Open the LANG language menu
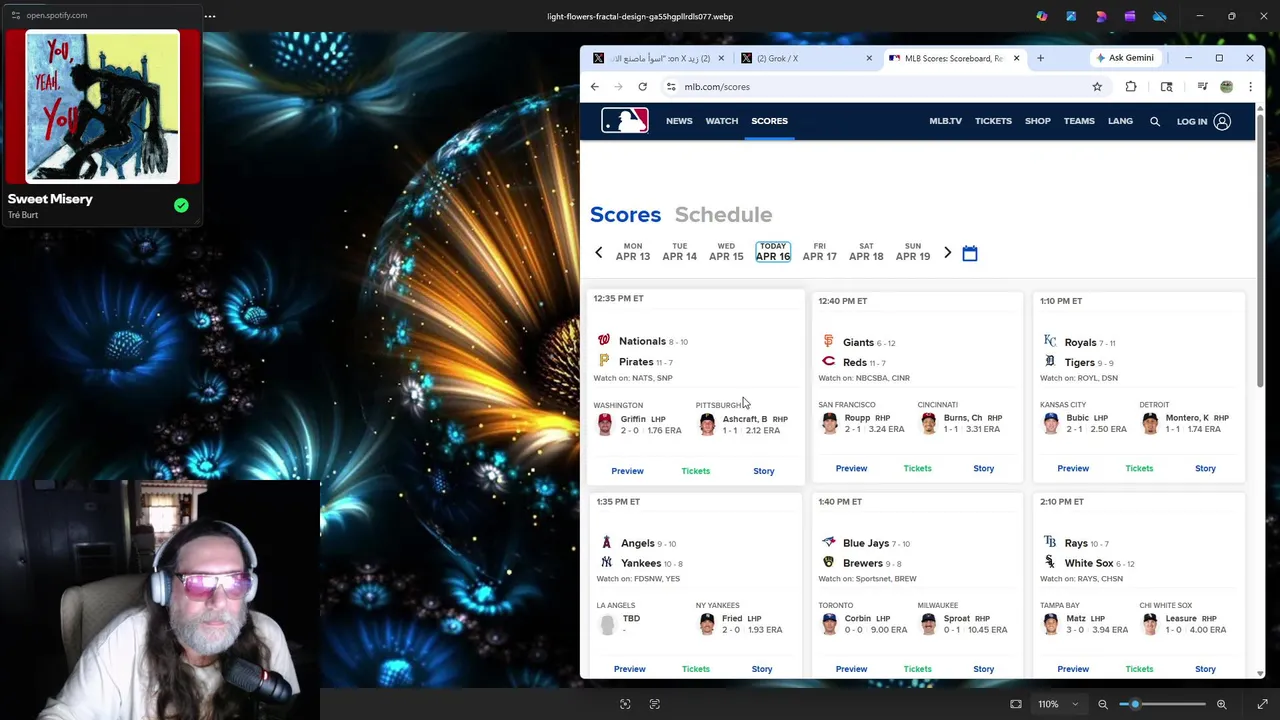The image size is (1280, 720). coord(1120,121)
